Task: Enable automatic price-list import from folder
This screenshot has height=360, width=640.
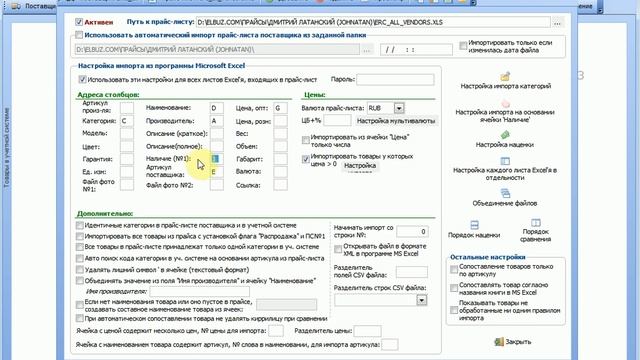Action: point(79,35)
